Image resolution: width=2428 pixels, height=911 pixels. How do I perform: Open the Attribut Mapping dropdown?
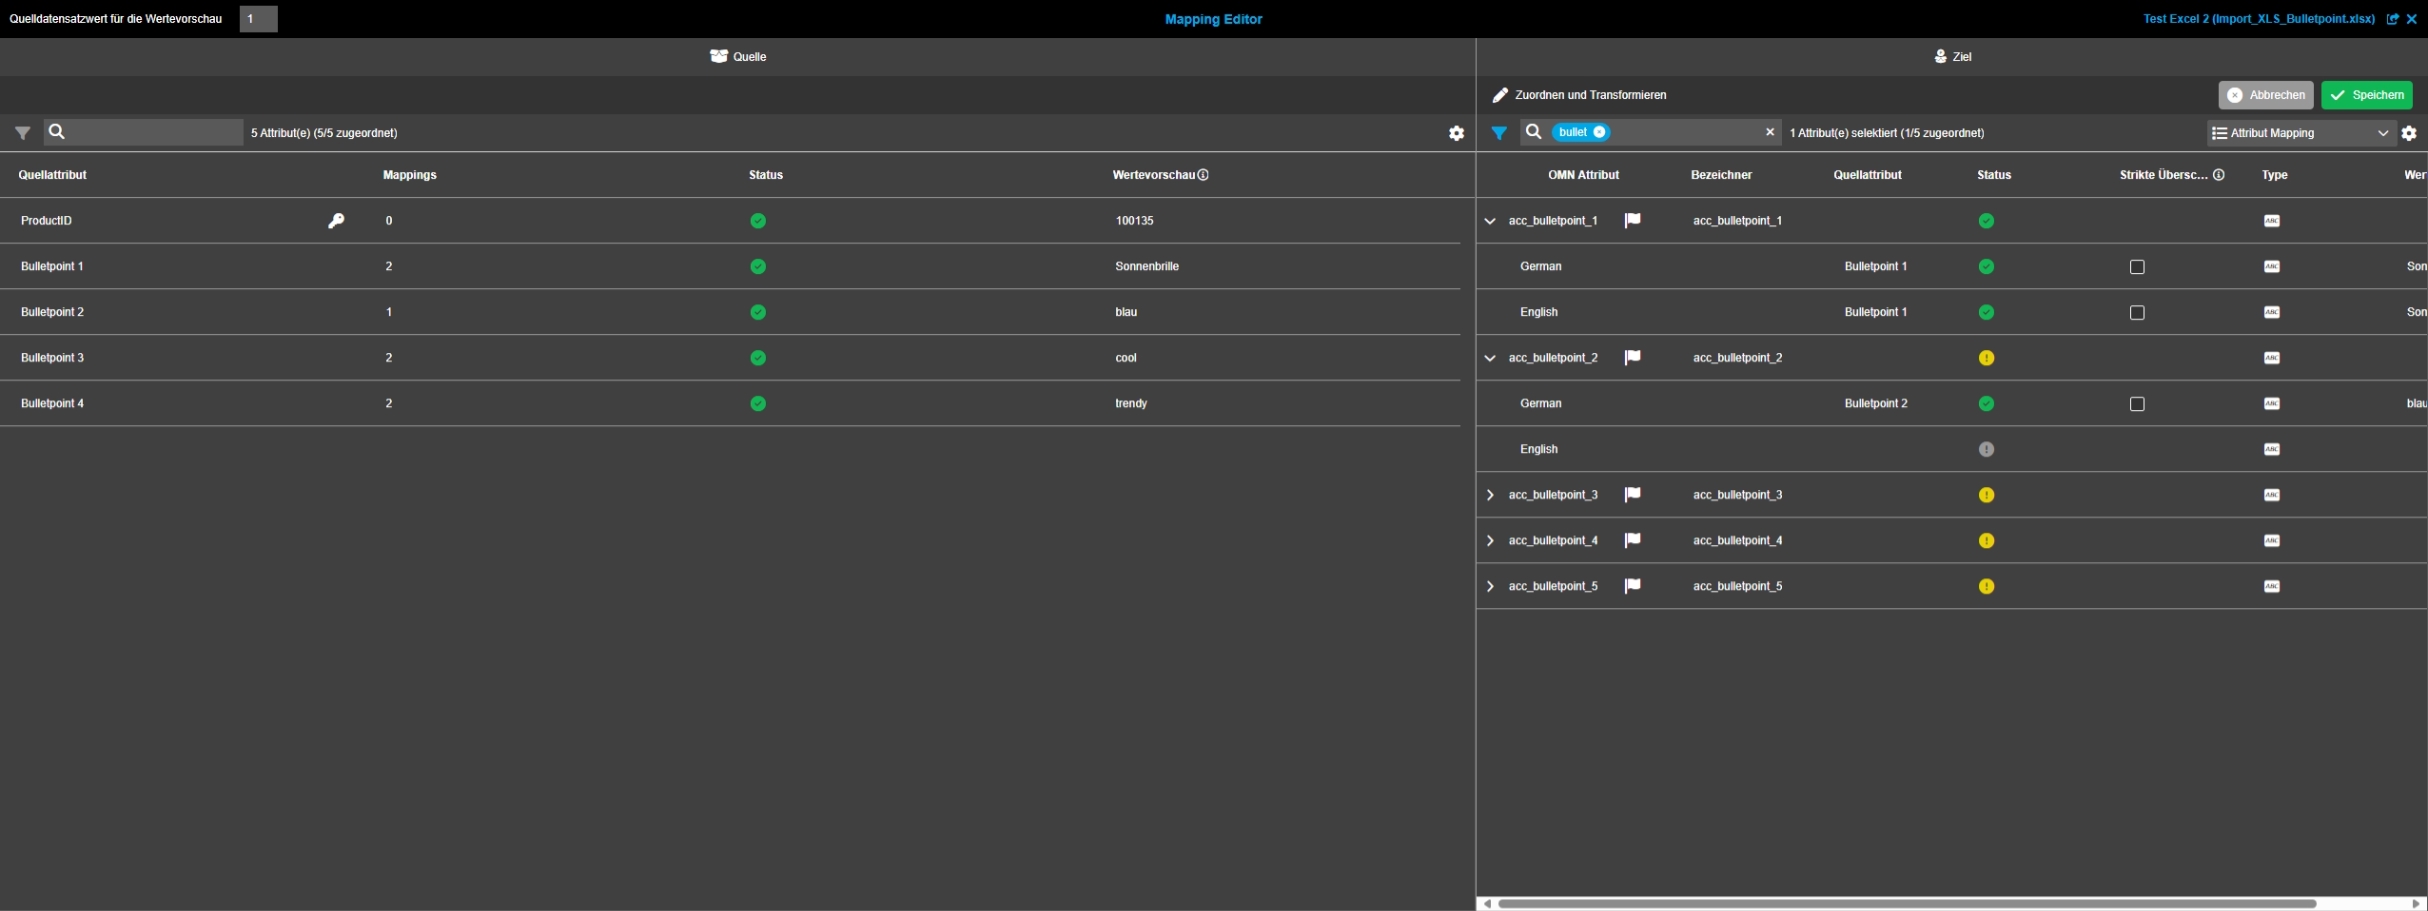[x=2300, y=133]
